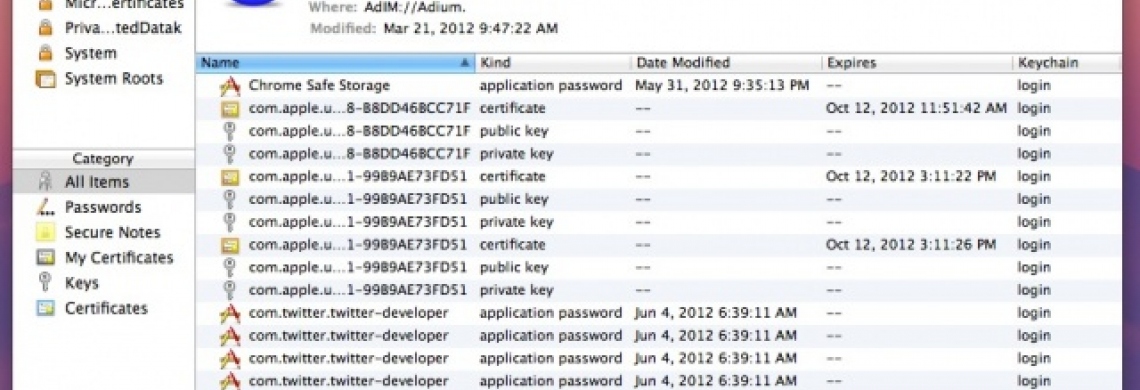Select the Keys category icon
The height and width of the screenshot is (390, 1140).
point(45,283)
